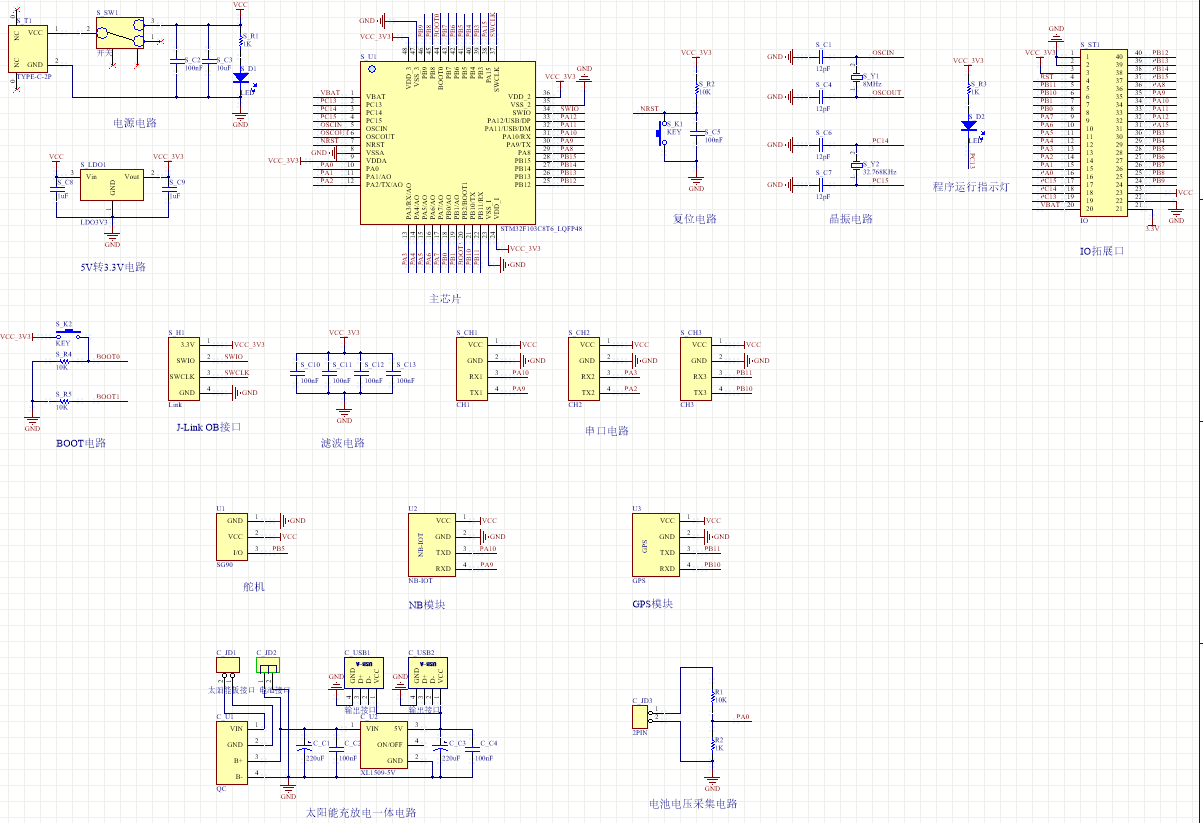Click the 'BOOT0' net label
The image size is (1203, 823).
coord(108,356)
